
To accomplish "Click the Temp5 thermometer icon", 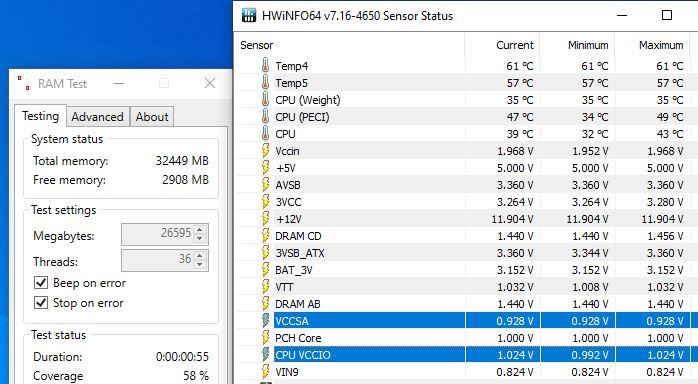I will point(265,82).
